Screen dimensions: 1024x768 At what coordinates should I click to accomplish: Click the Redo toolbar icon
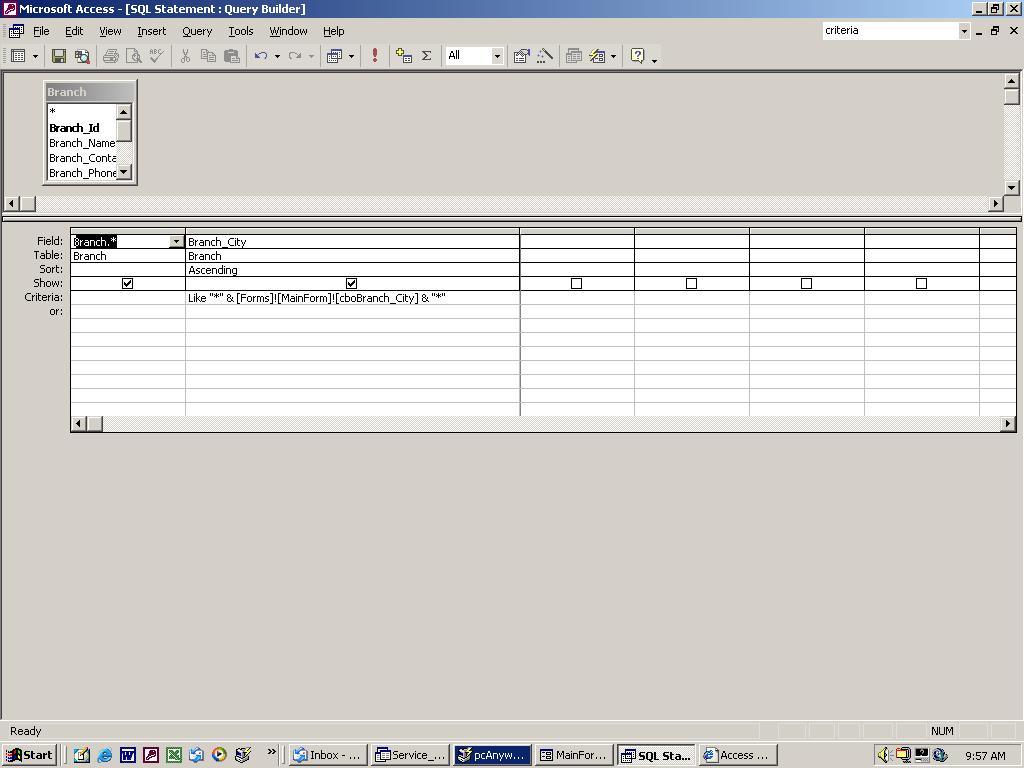pos(295,56)
